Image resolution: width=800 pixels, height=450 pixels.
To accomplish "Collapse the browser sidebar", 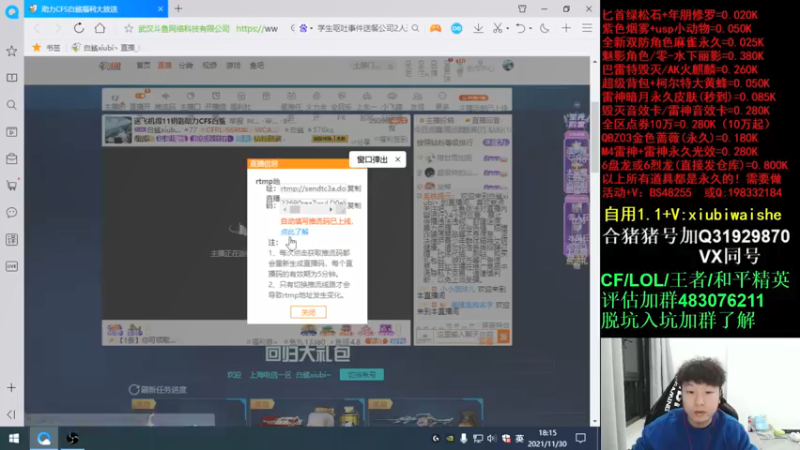I will [x=11, y=414].
